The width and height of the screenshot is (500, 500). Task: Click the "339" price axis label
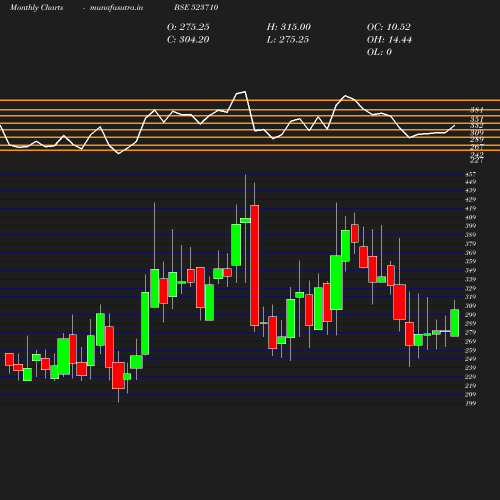pyautogui.click(x=471, y=279)
